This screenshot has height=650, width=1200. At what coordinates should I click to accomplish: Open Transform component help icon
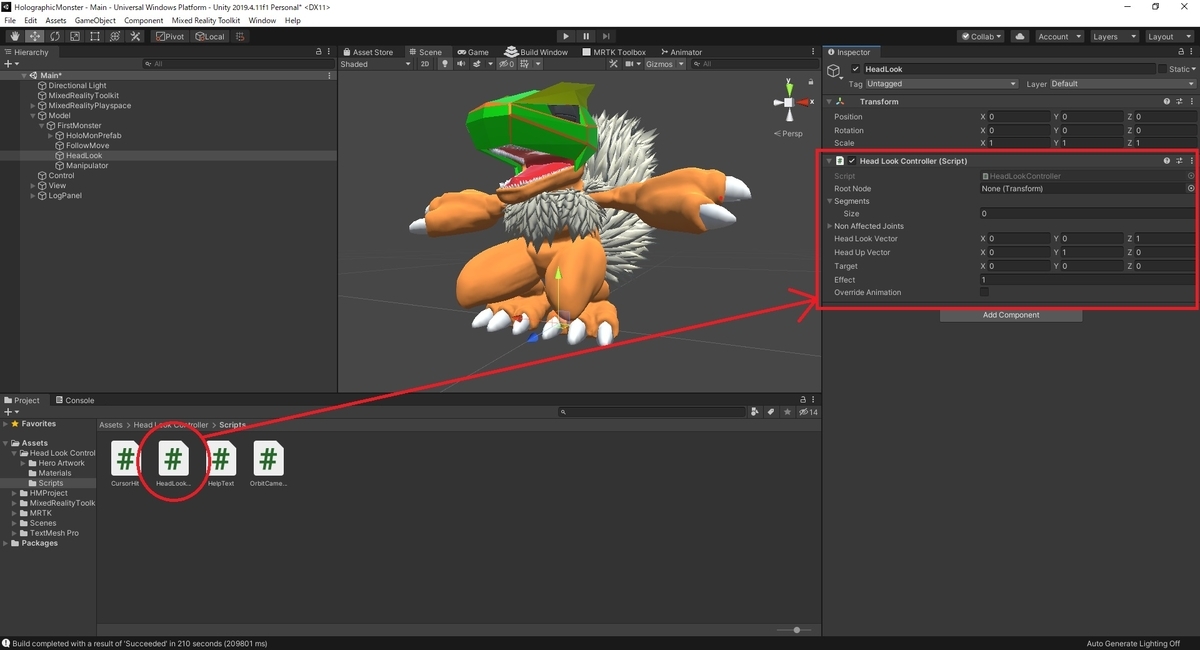[x=1167, y=101]
